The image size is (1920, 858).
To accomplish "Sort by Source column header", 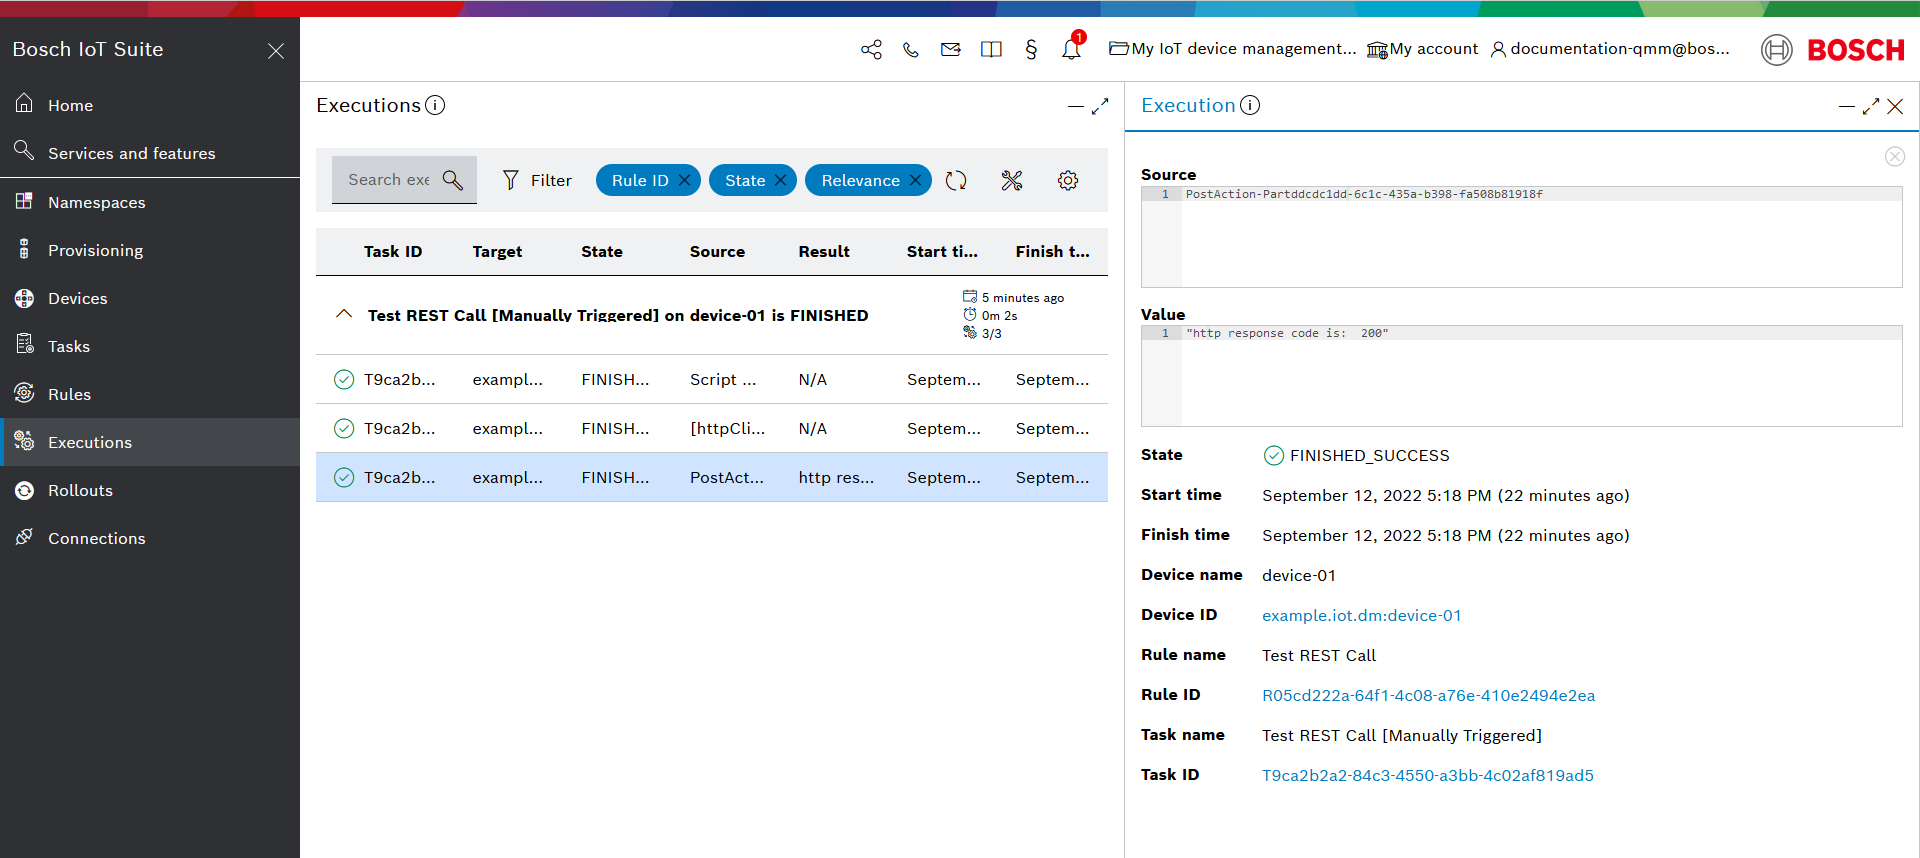I will [x=717, y=252].
